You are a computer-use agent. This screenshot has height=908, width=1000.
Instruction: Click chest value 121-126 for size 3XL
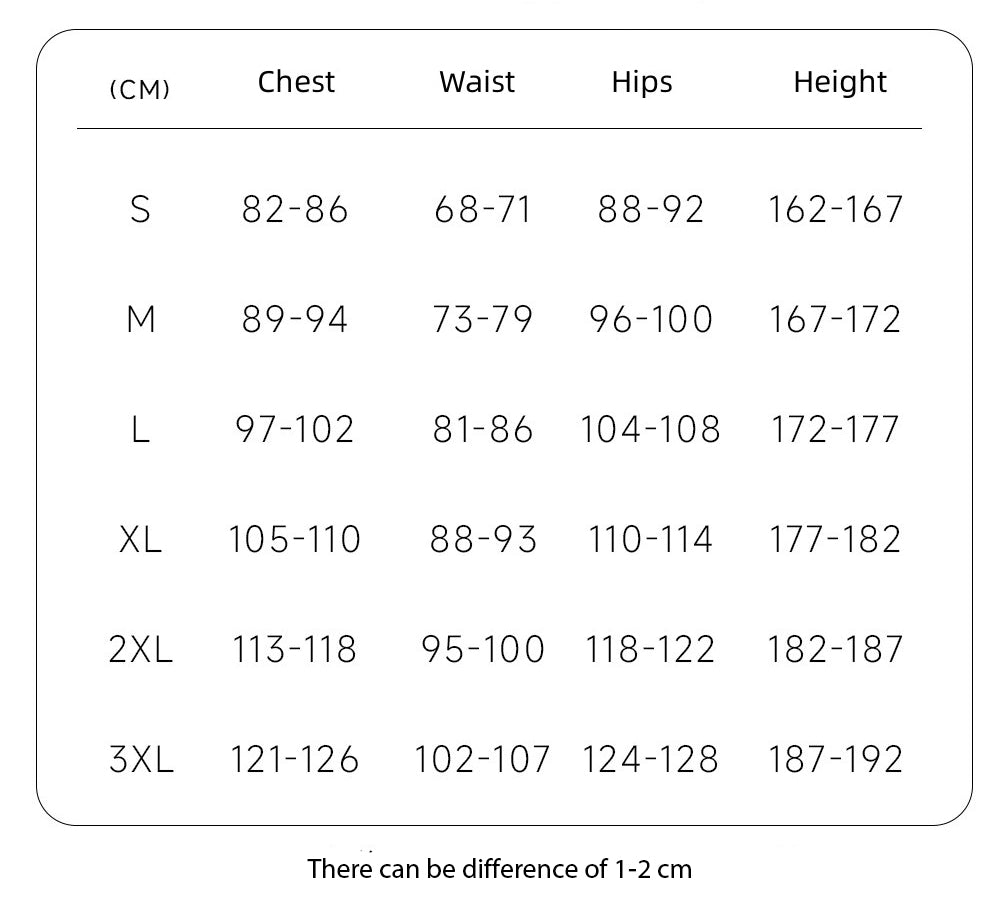click(295, 759)
